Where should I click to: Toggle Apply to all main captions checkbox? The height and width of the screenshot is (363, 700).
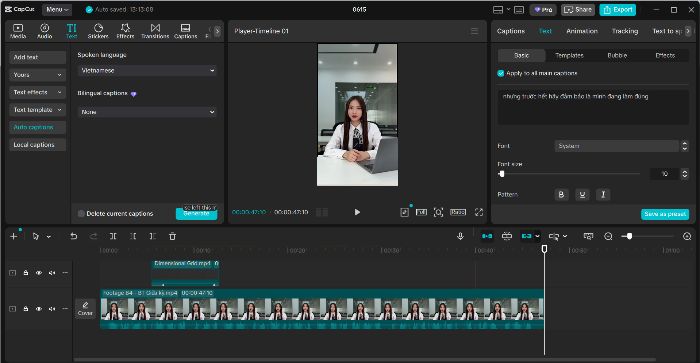[x=500, y=73]
